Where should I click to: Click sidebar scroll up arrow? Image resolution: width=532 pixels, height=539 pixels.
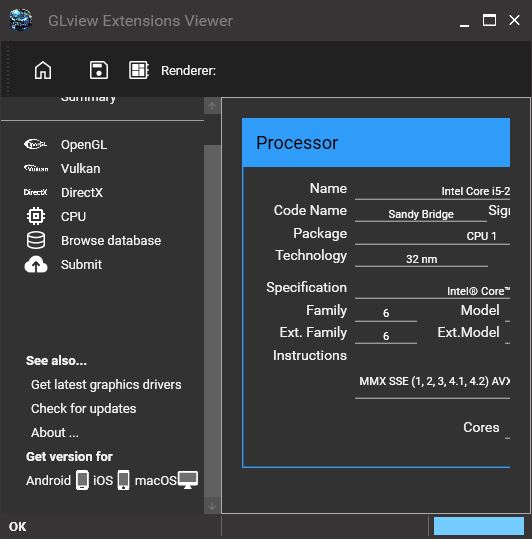click(212, 106)
